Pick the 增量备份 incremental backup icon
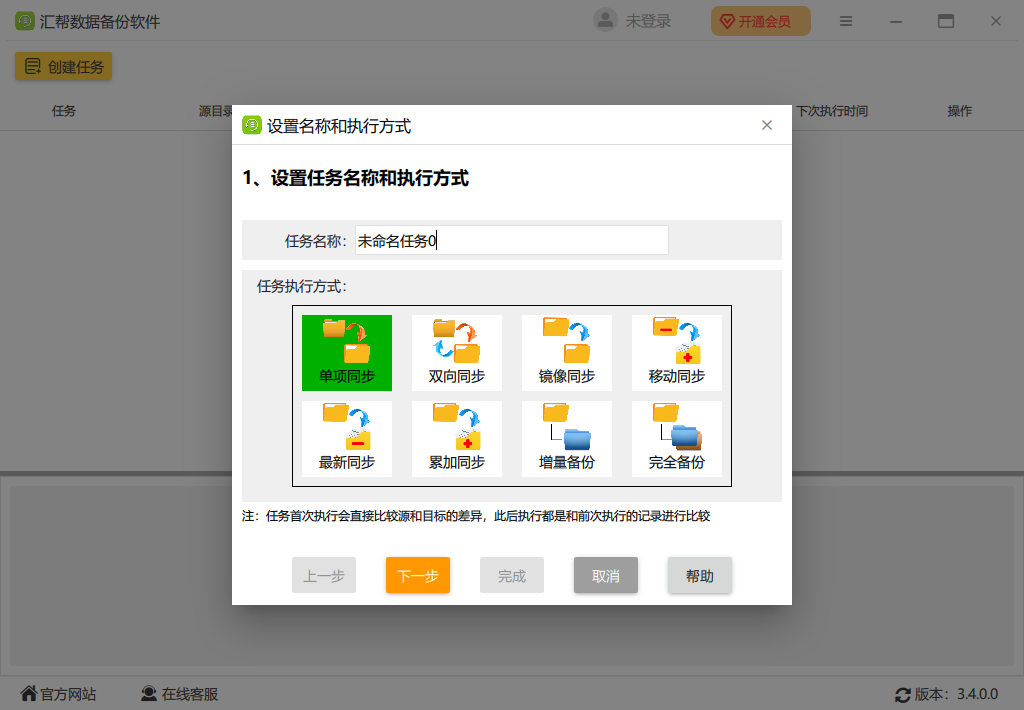Image resolution: width=1024 pixels, height=710 pixels. [566, 437]
